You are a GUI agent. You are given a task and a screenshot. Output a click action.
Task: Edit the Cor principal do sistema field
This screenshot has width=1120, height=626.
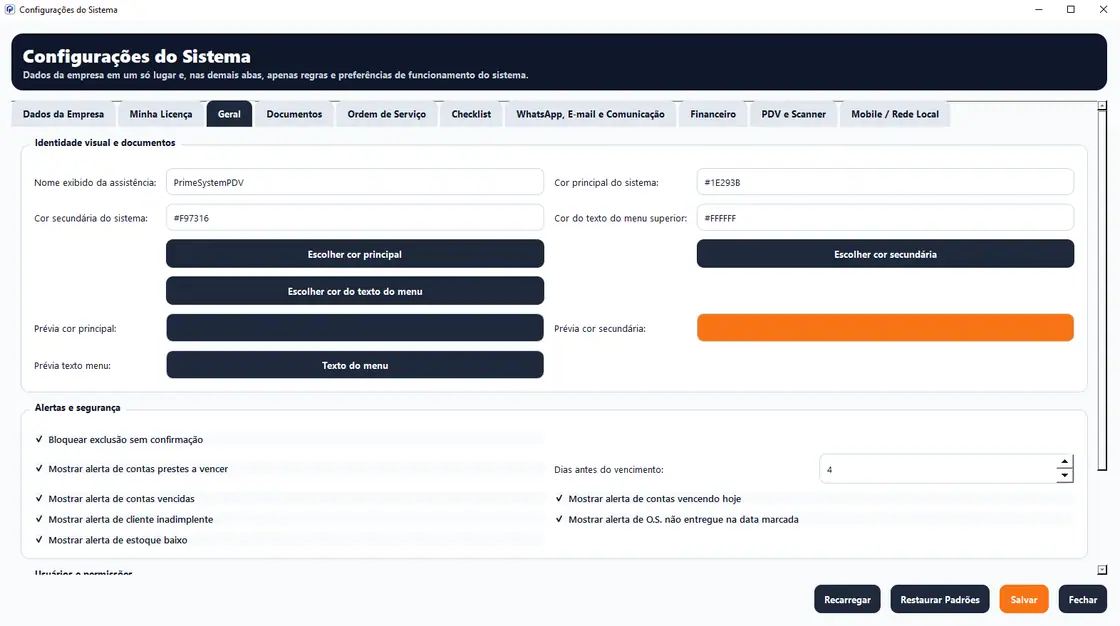click(885, 182)
